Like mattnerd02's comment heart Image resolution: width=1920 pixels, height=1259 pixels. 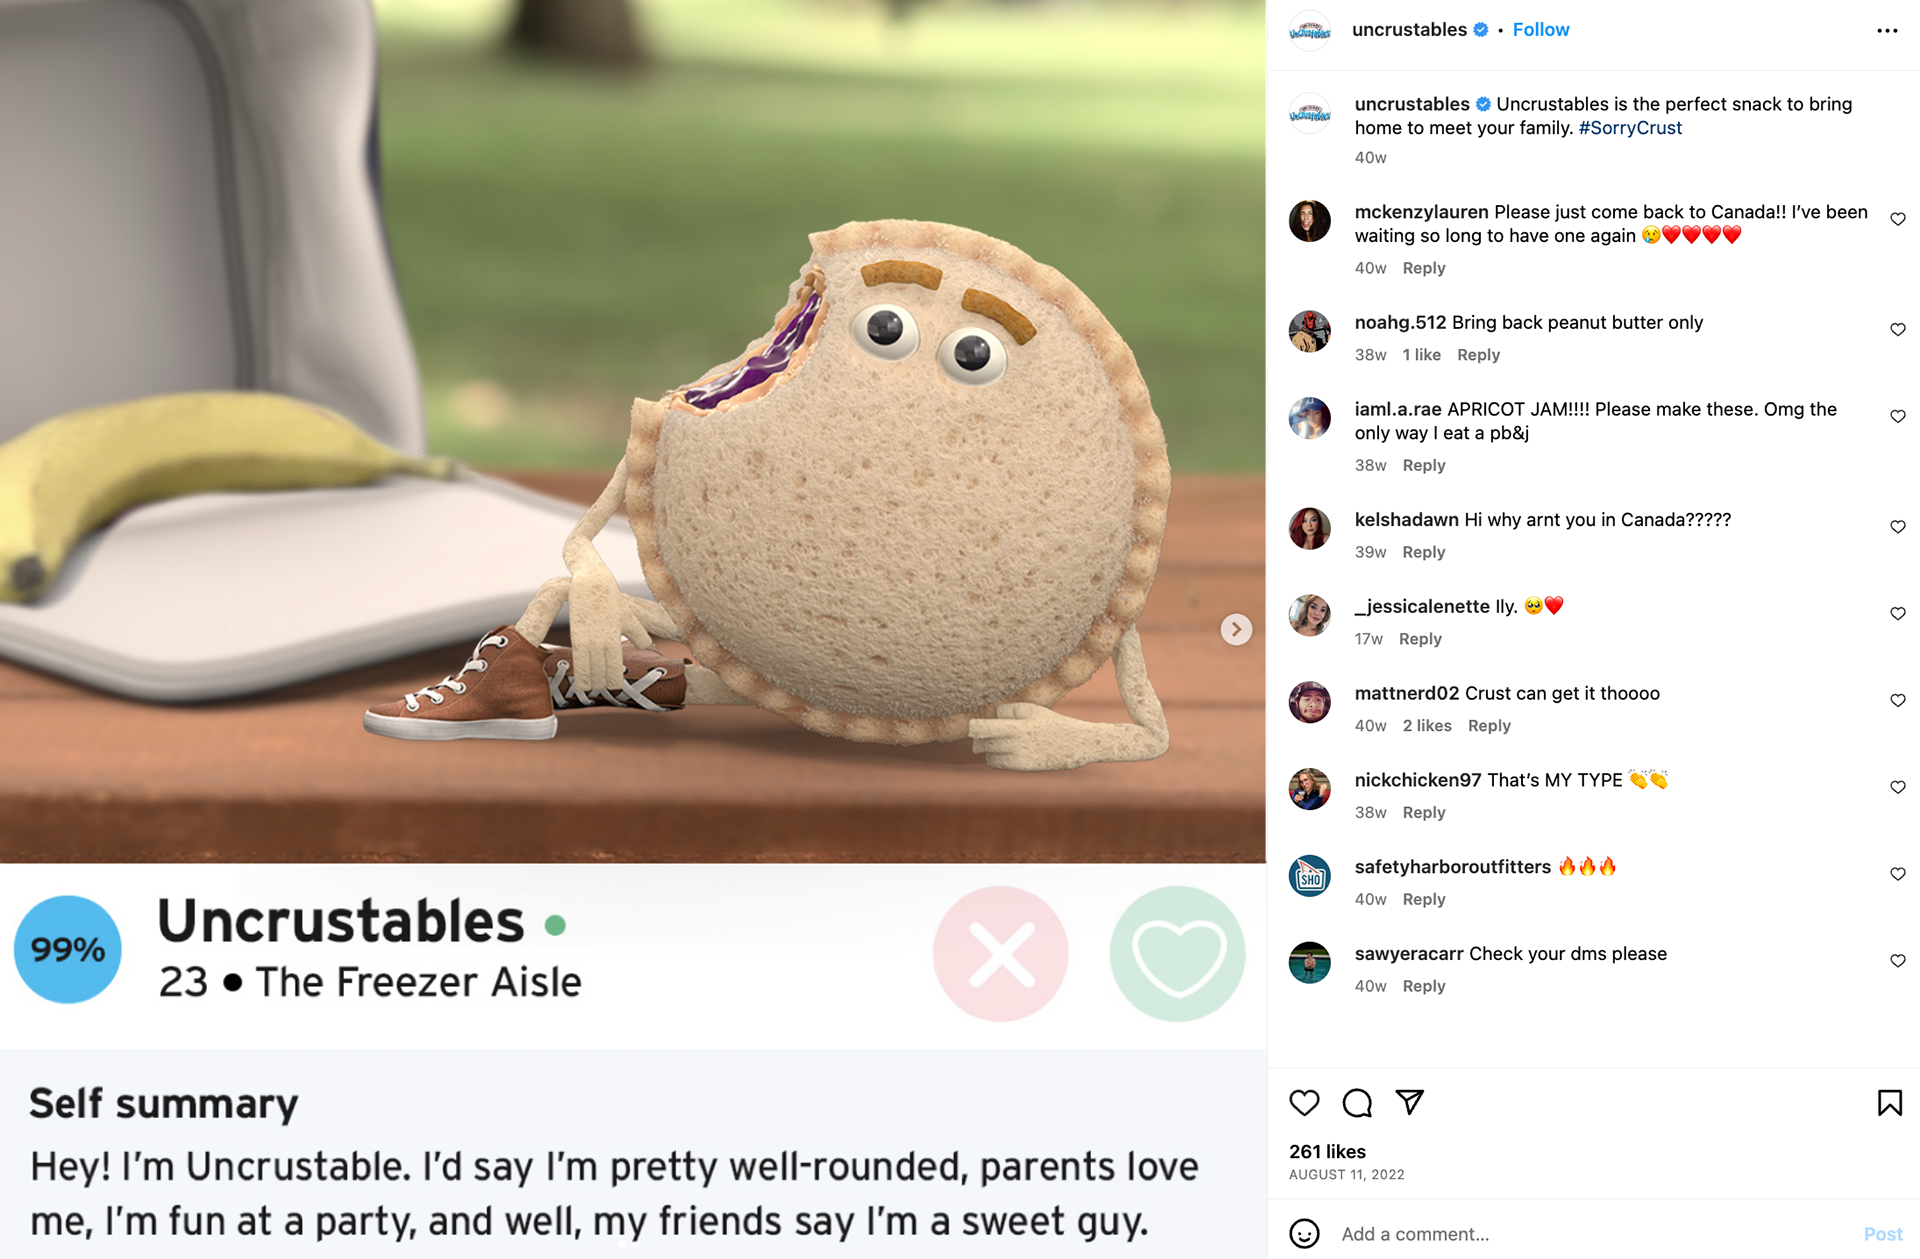1897,700
